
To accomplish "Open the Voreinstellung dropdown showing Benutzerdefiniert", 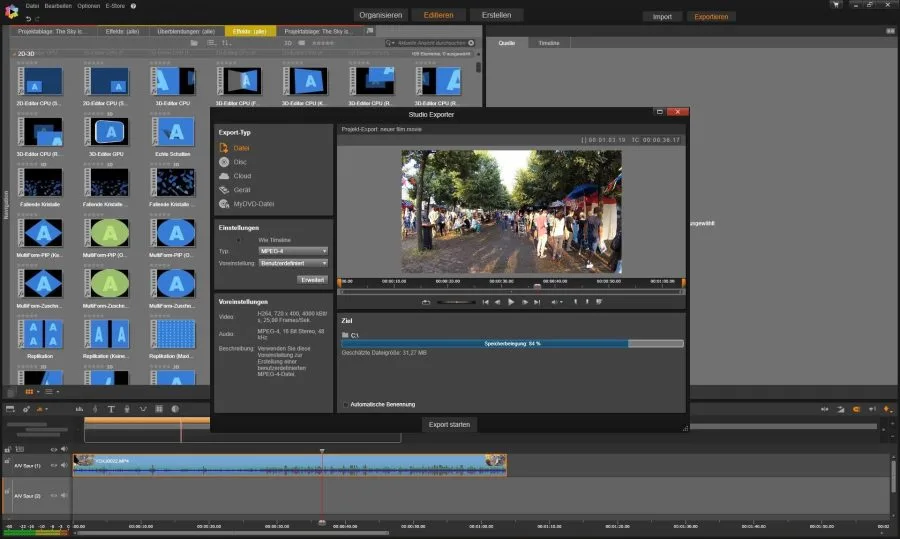I will pyautogui.click(x=293, y=263).
